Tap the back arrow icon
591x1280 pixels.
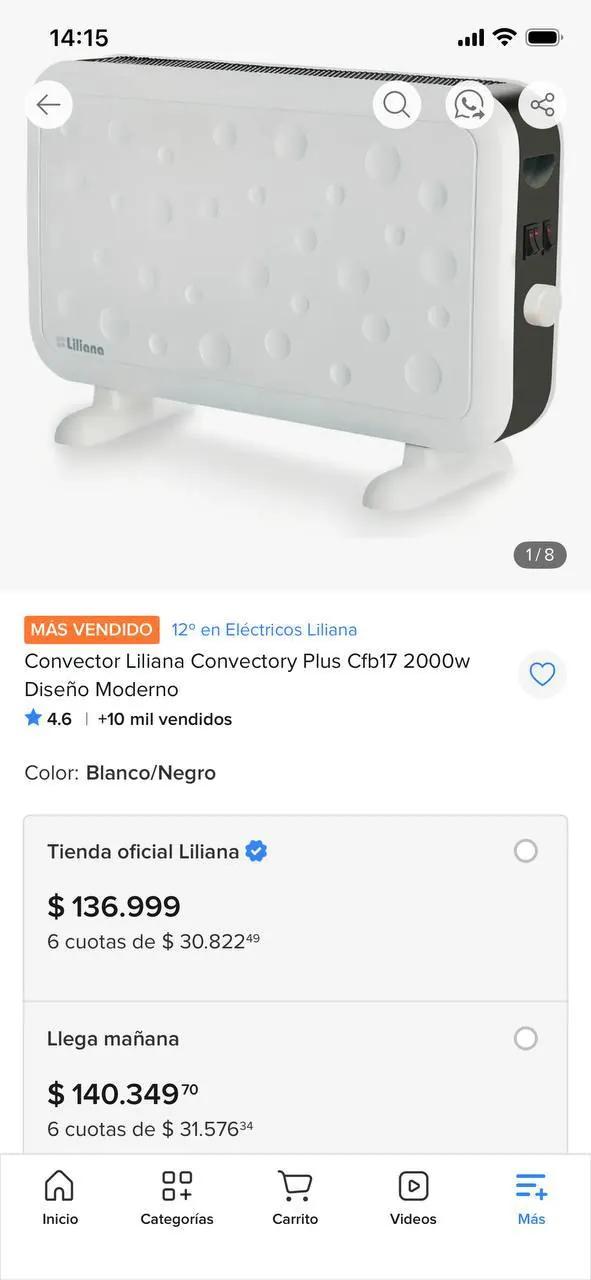48,105
